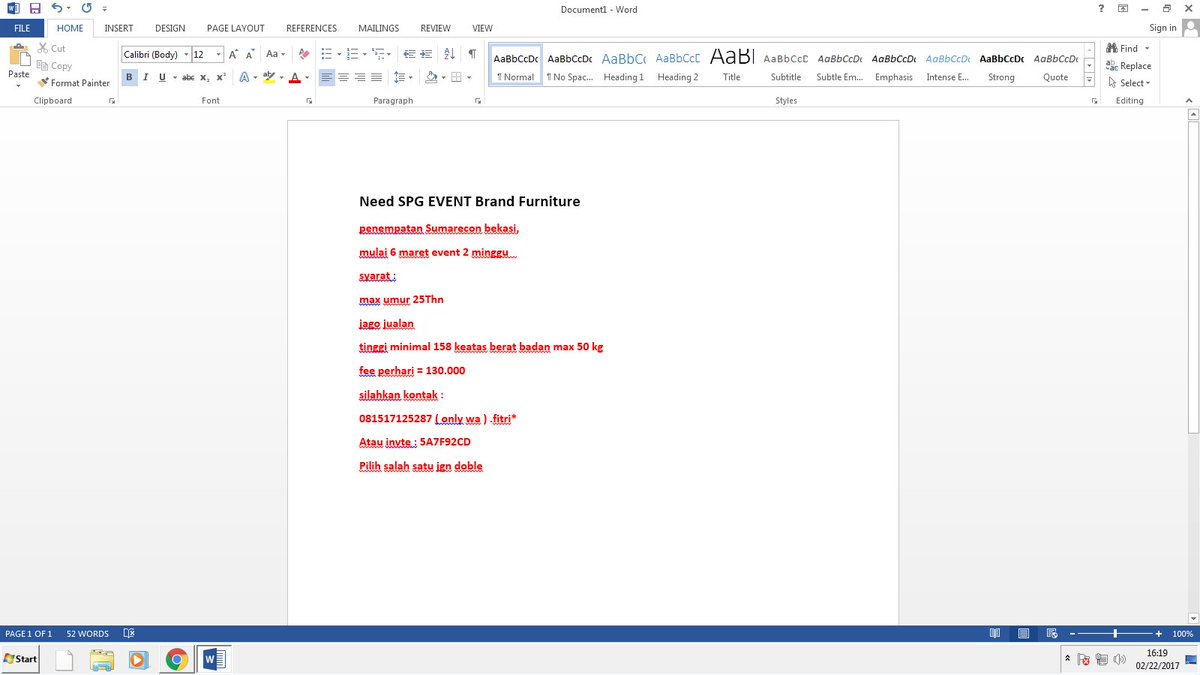The image size is (1200, 675).
Task: Click the Find button
Action: (x=1129, y=48)
